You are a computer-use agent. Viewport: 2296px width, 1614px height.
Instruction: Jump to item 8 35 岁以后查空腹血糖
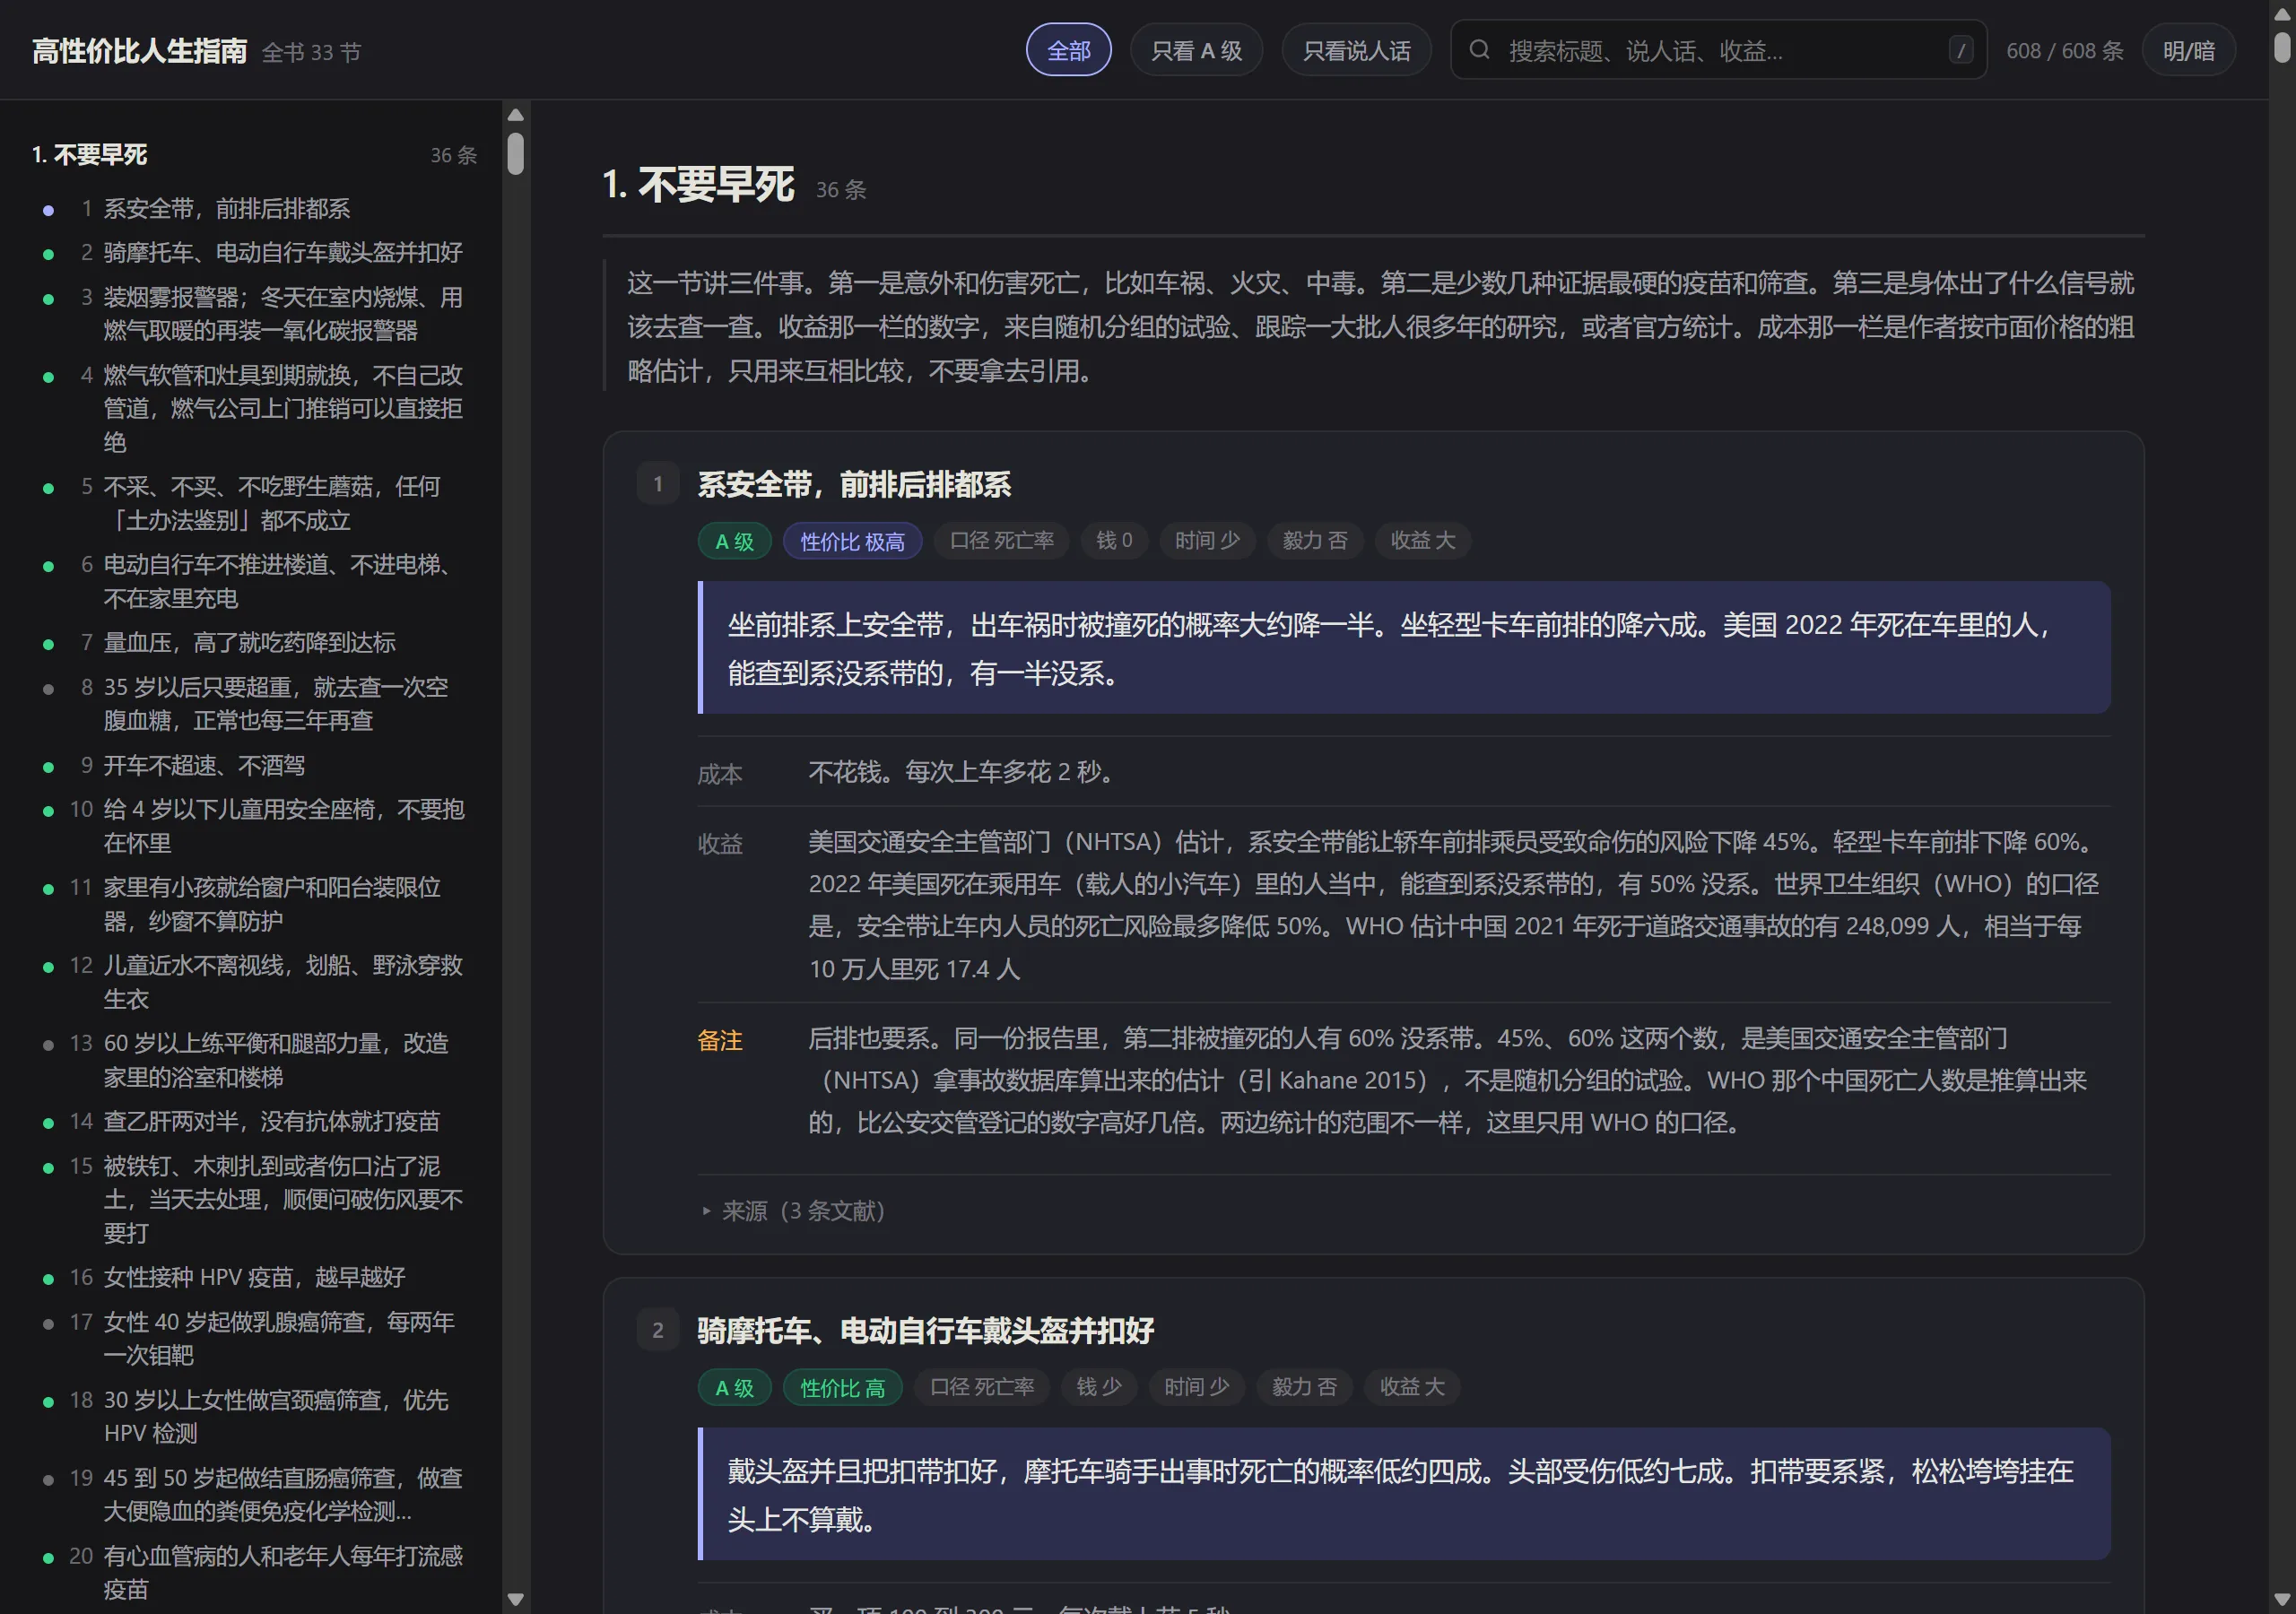pyautogui.click(x=254, y=704)
